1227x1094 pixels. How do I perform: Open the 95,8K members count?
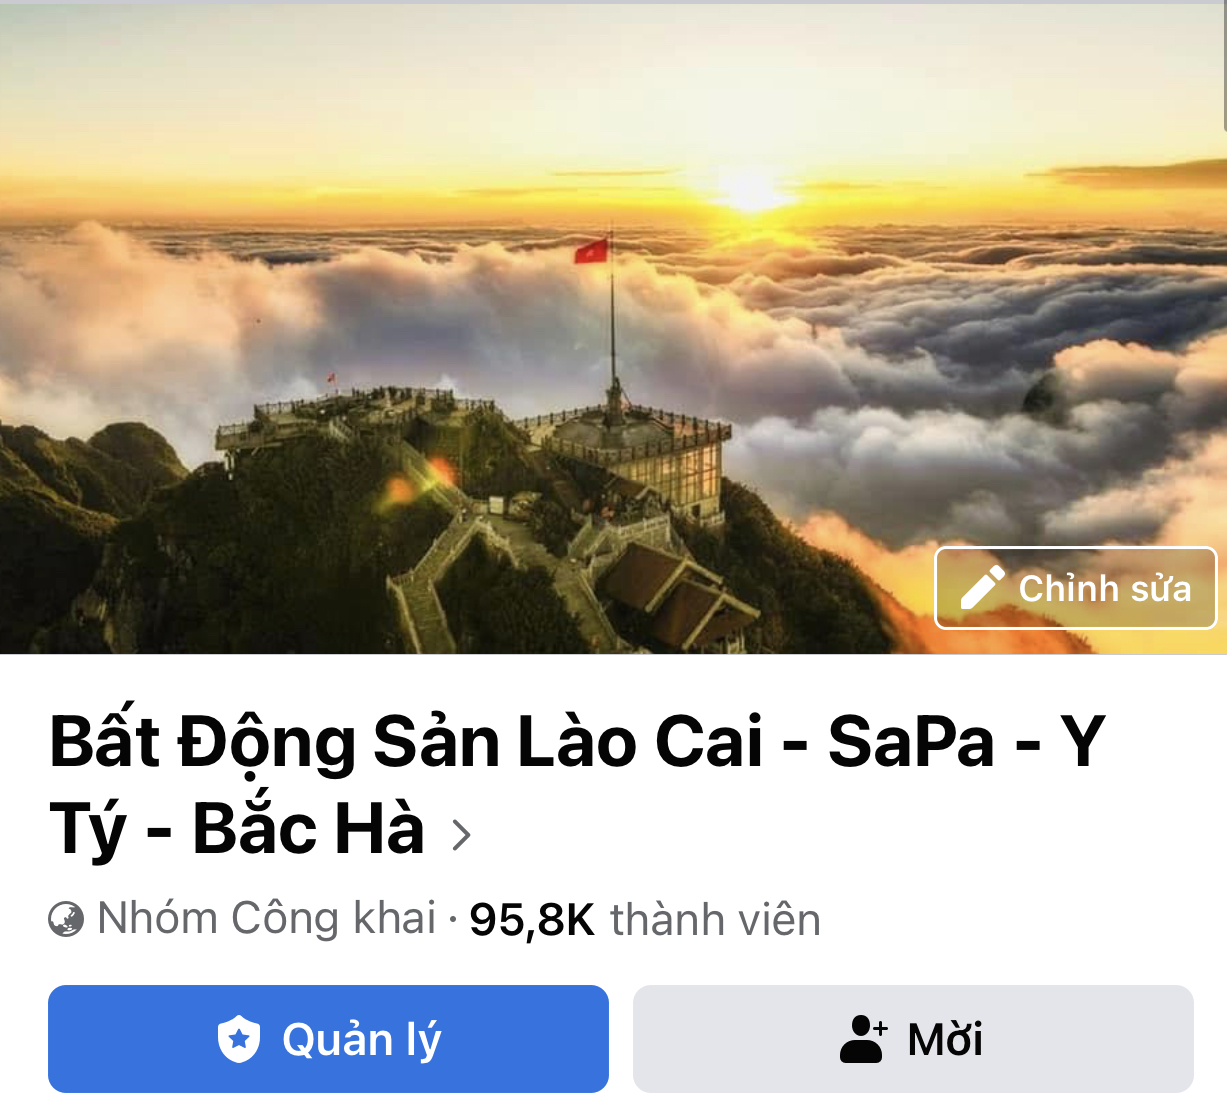tap(532, 920)
